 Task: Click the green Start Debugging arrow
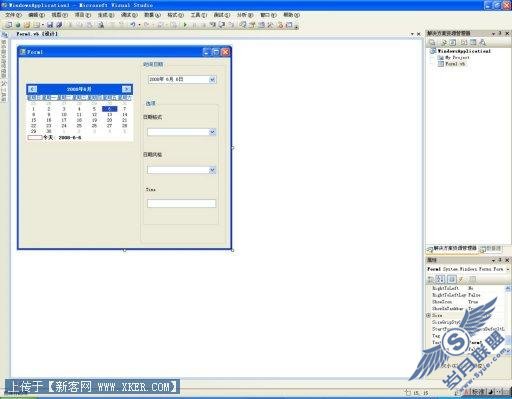coord(185,25)
